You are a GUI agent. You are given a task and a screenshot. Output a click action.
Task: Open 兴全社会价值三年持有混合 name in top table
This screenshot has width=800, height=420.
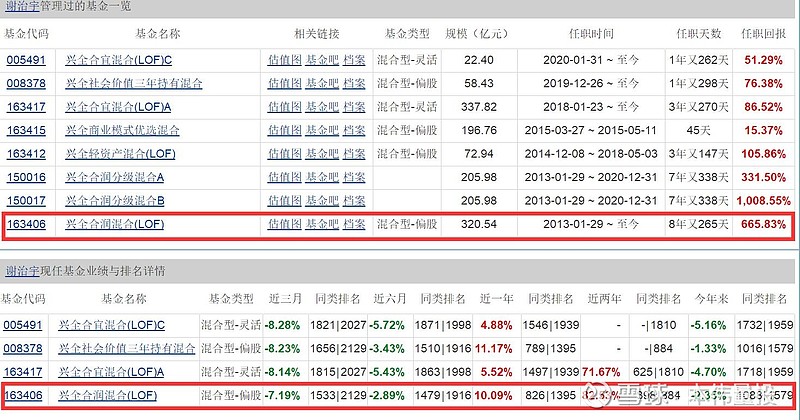[134, 83]
